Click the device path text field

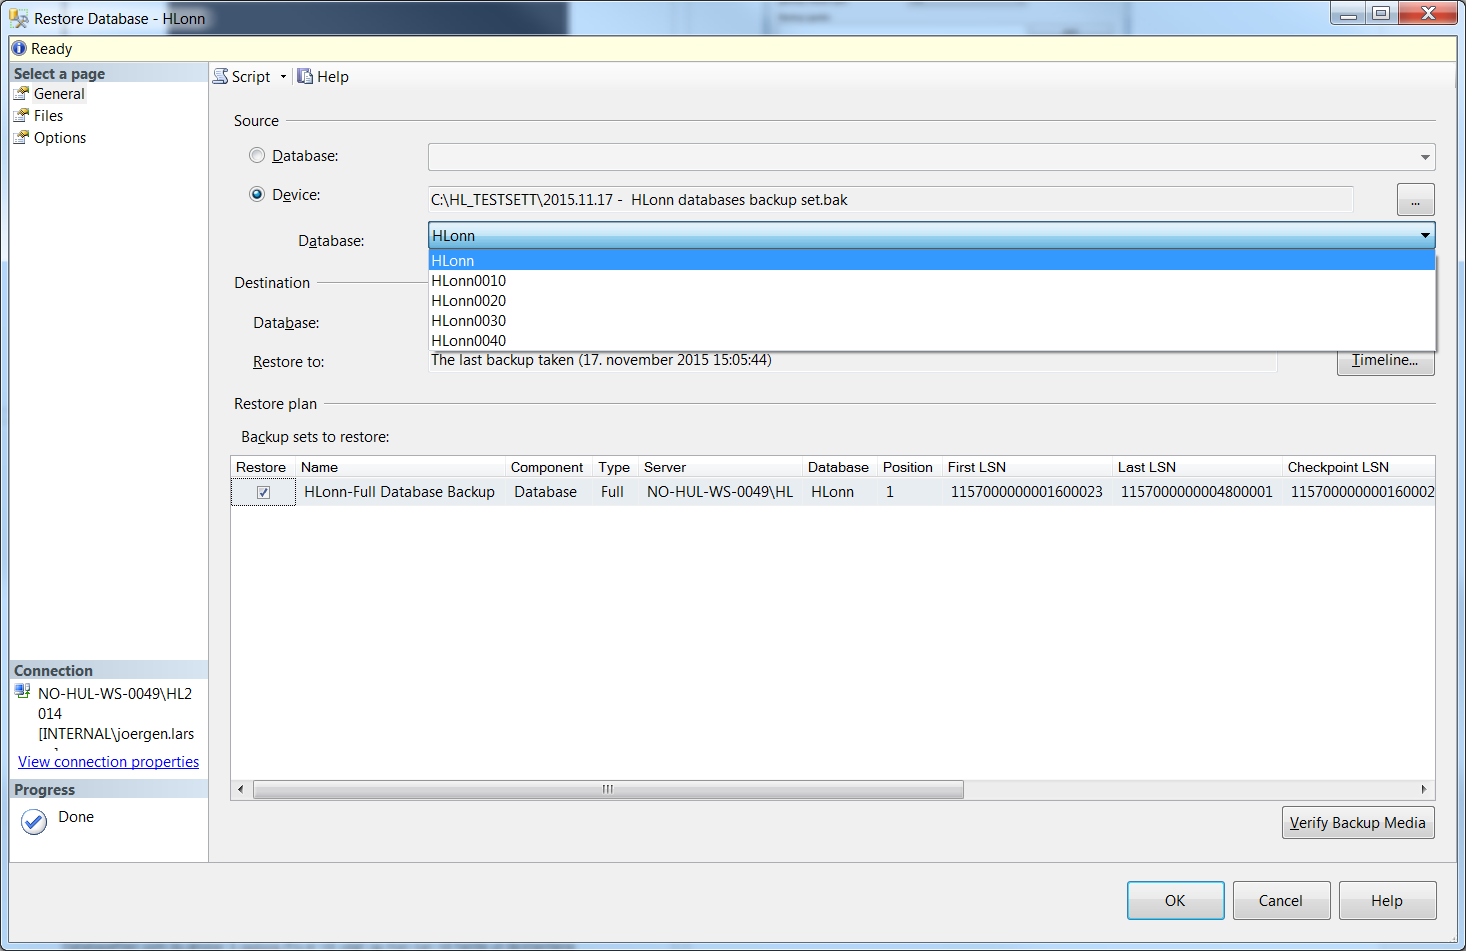coord(891,200)
